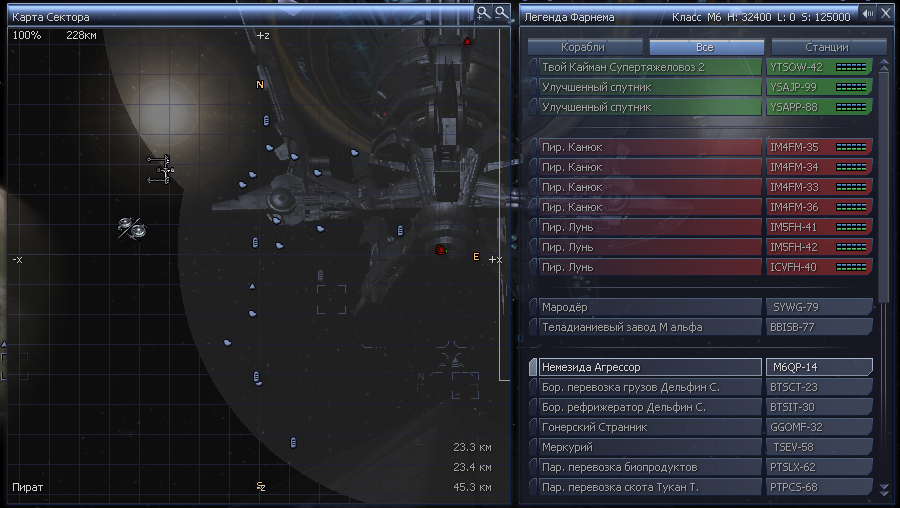Click the Пират label at map bottom-left

[x=28, y=487]
